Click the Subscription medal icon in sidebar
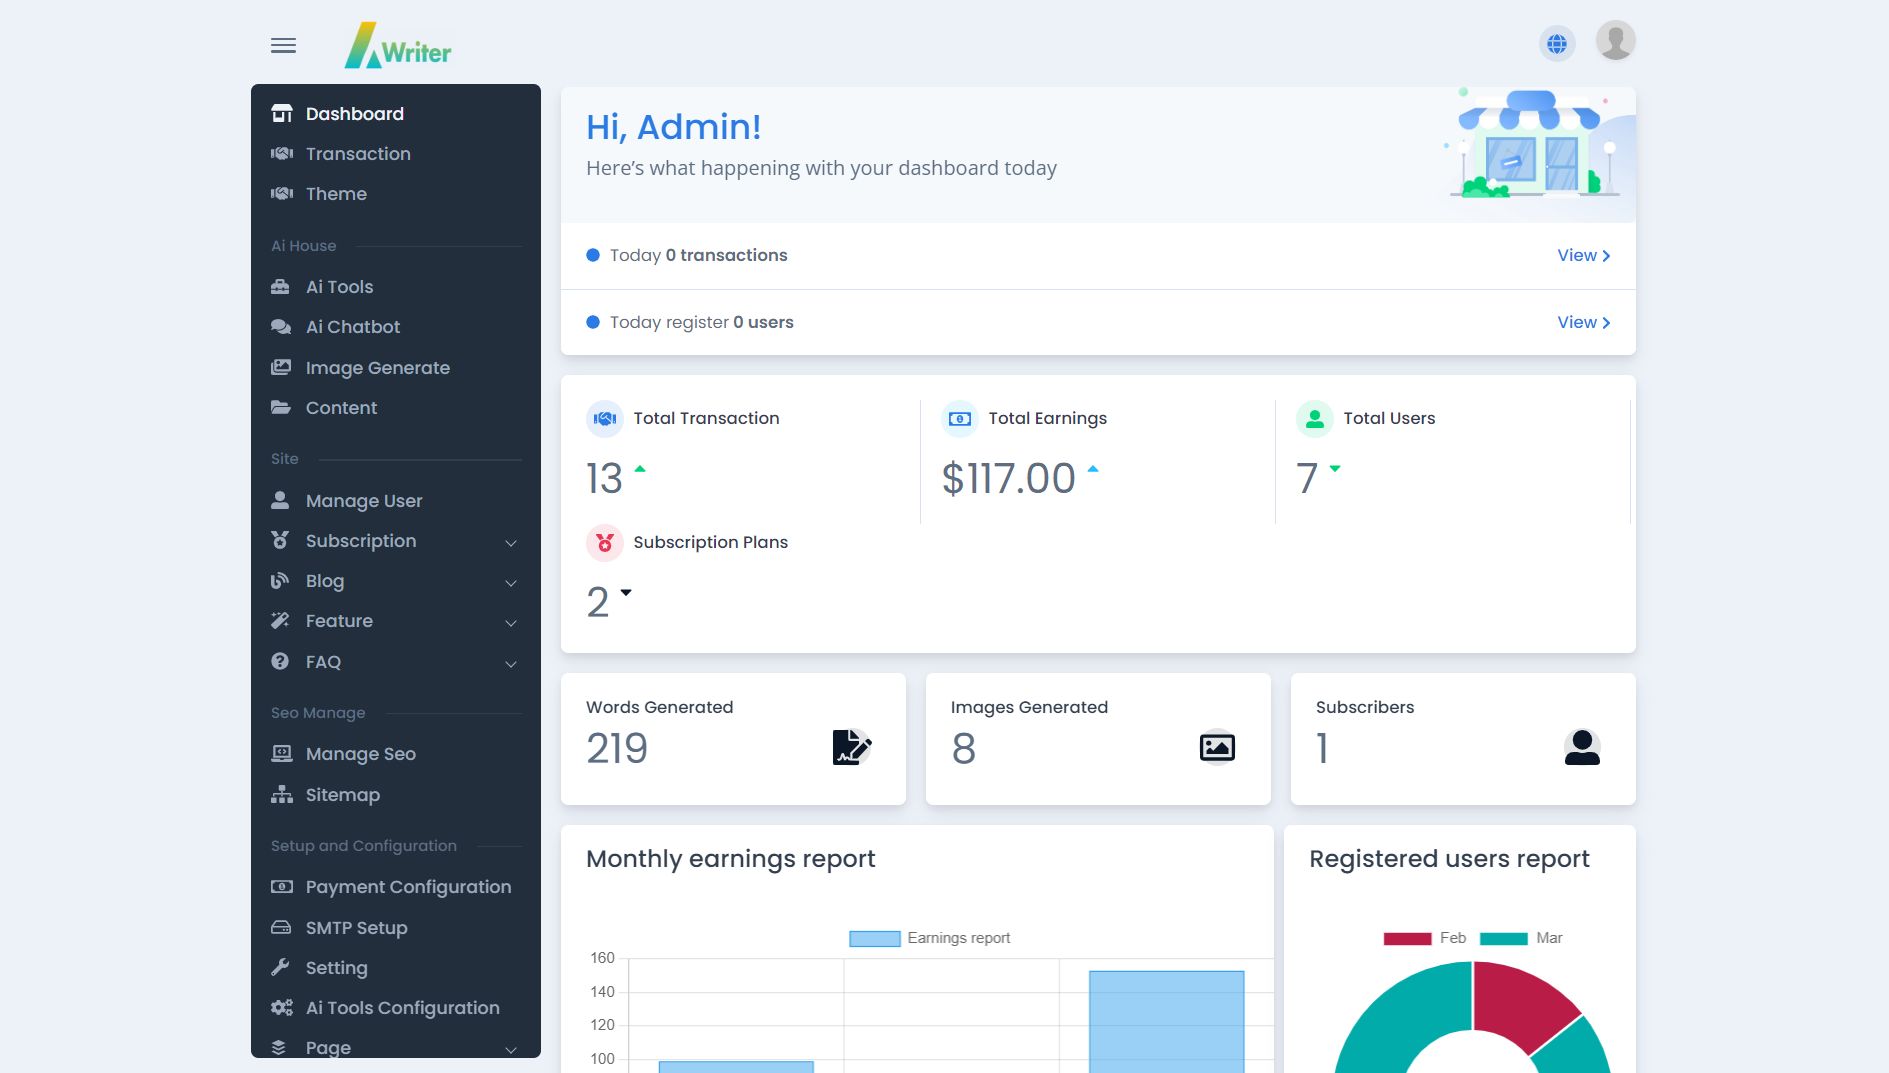This screenshot has width=1889, height=1073. tap(280, 540)
